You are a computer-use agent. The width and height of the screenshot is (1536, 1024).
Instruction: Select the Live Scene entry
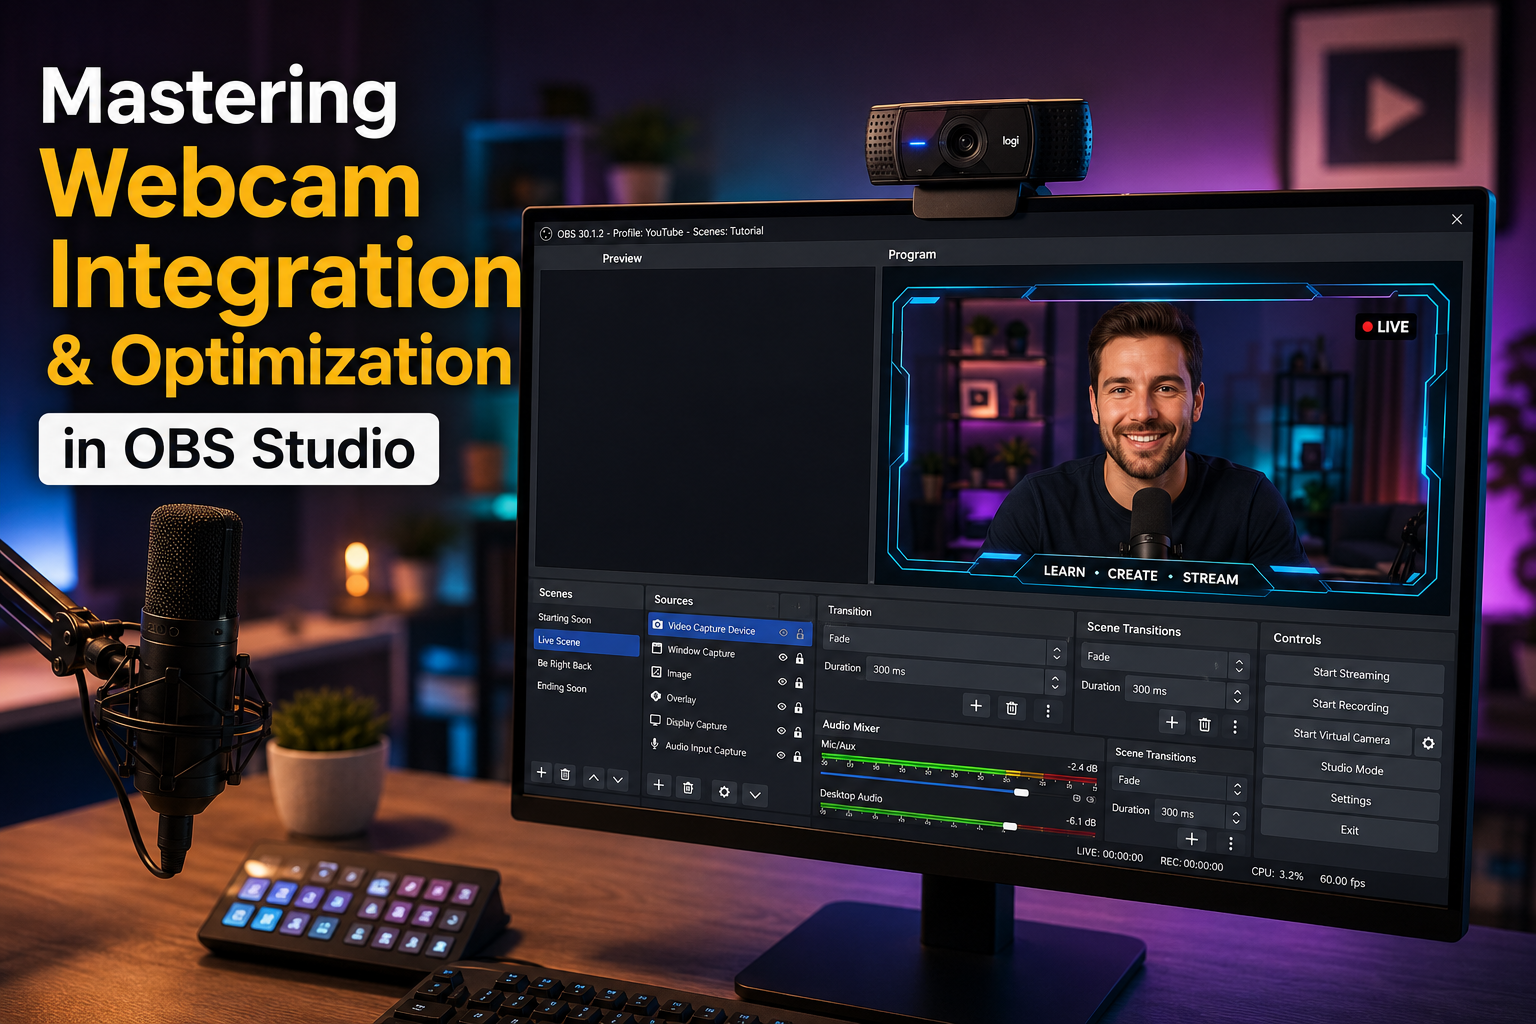(x=587, y=642)
